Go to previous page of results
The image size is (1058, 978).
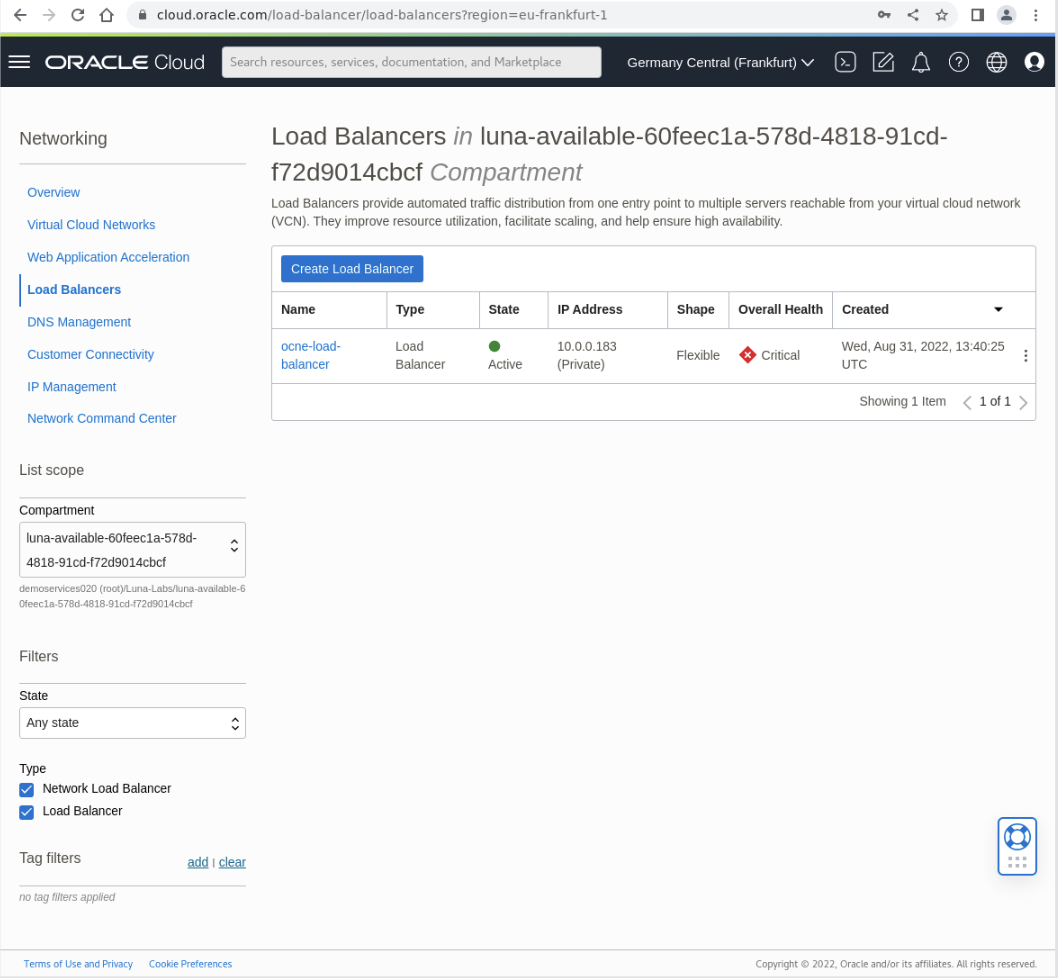966,402
